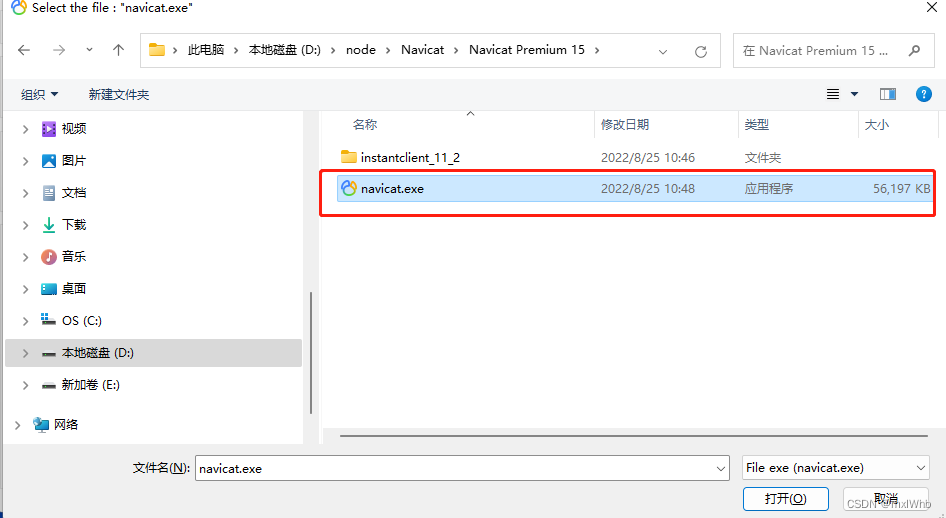Select 本地磁盘 (D:) in the address path

click(x=285, y=50)
